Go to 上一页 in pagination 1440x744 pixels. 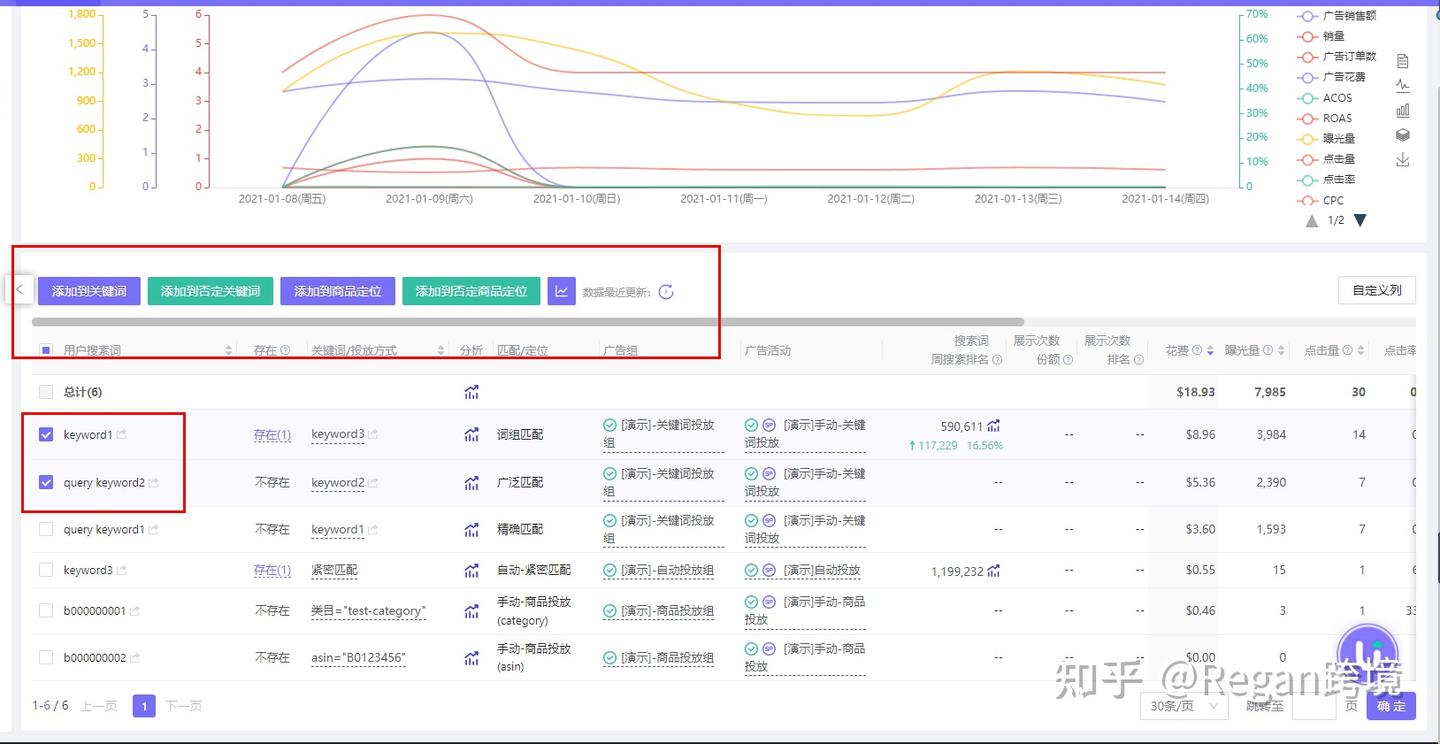click(x=98, y=706)
